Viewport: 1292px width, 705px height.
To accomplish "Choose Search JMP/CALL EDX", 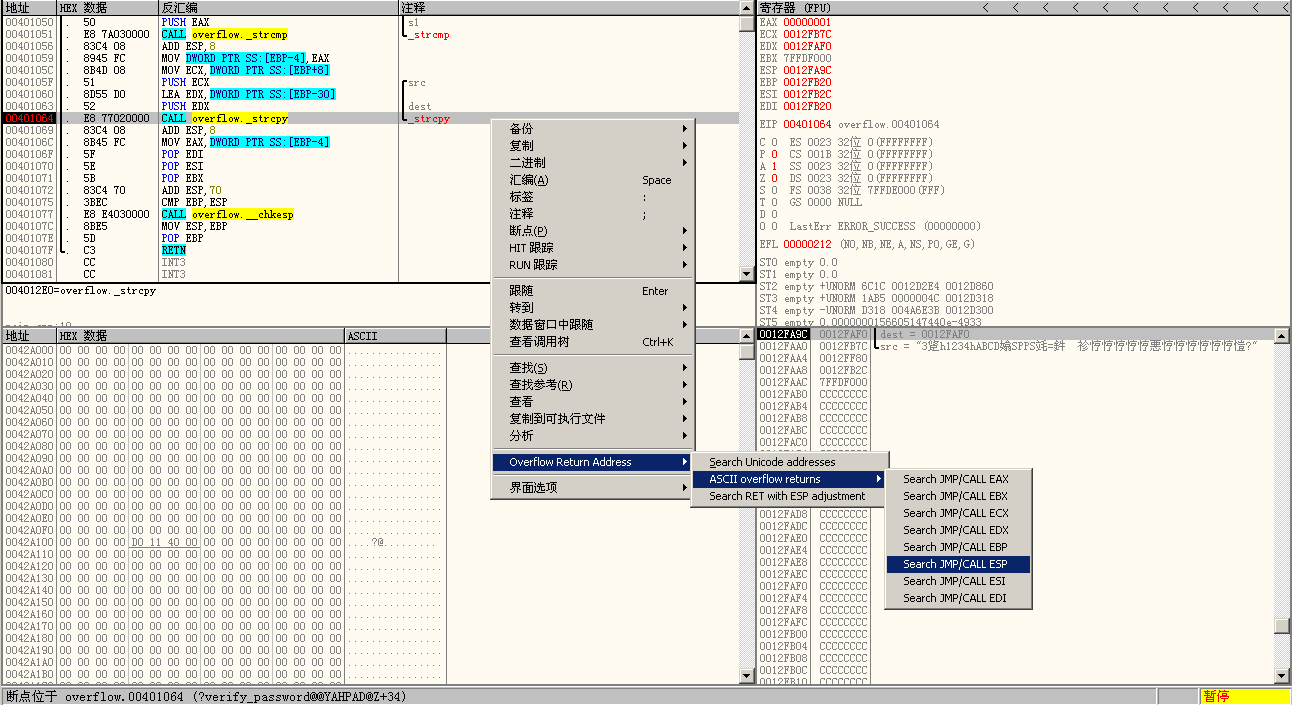I will tap(959, 530).
